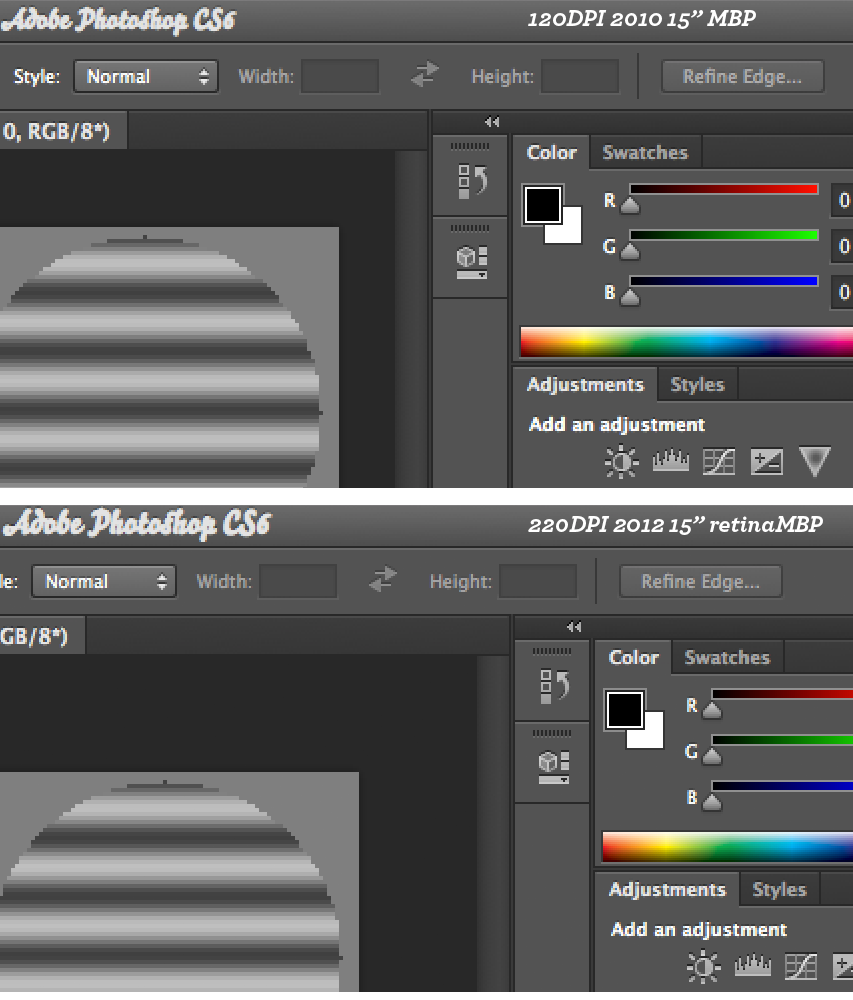Screen dimensions: 853x1000
Task: Switch to Adjustments tab in the 120DPI panel
Action: [x=585, y=385]
